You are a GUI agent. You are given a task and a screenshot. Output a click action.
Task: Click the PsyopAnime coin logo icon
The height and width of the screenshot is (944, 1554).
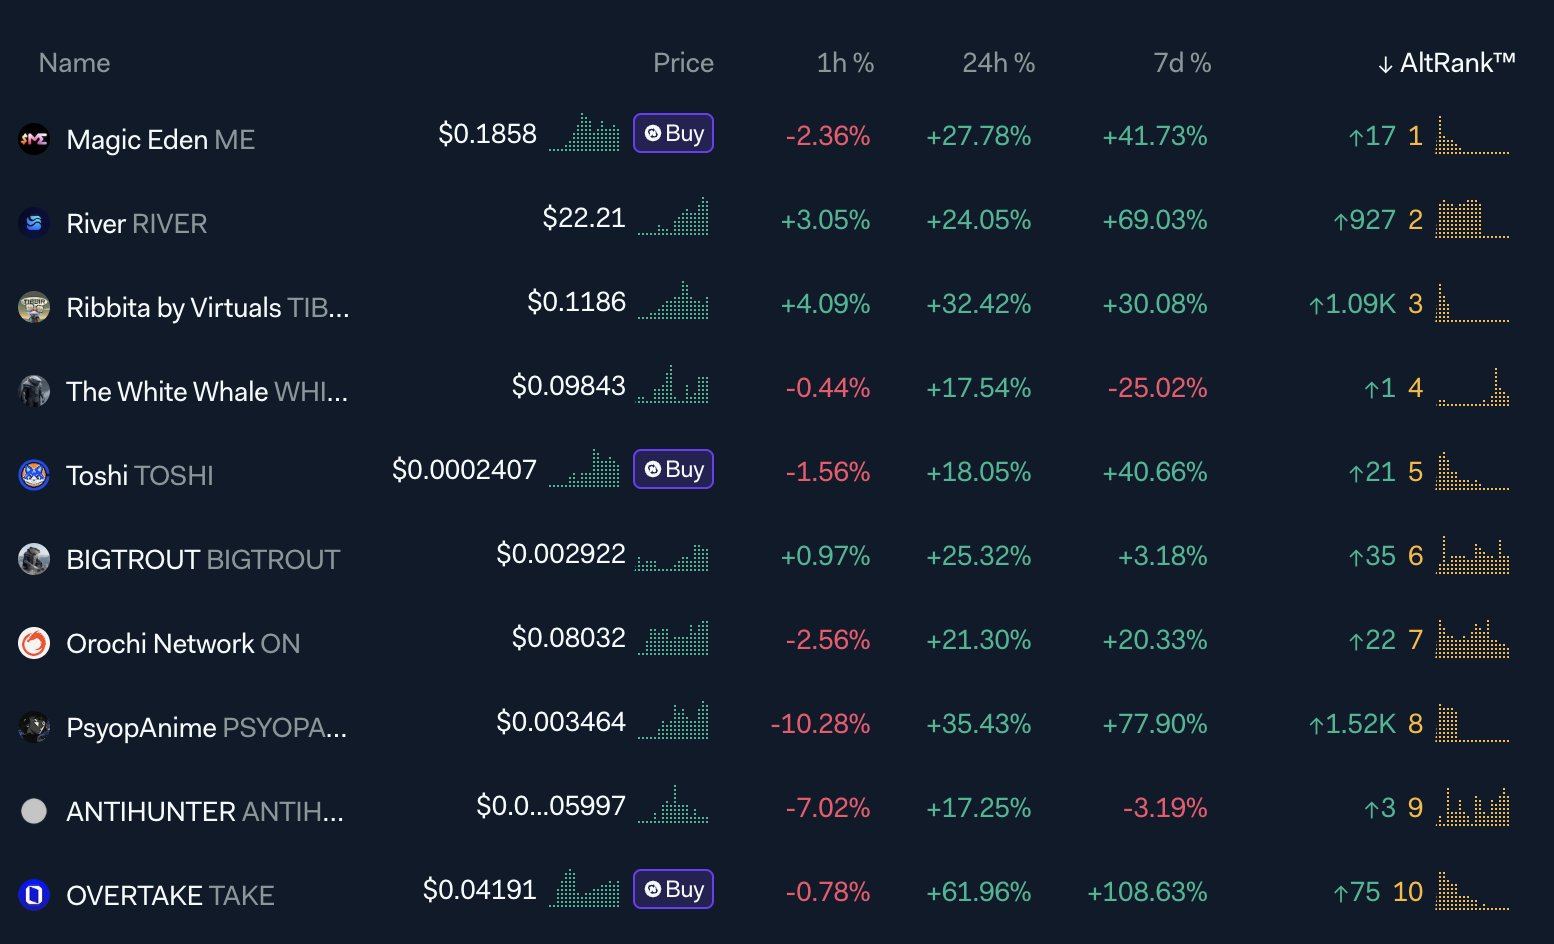[34, 727]
